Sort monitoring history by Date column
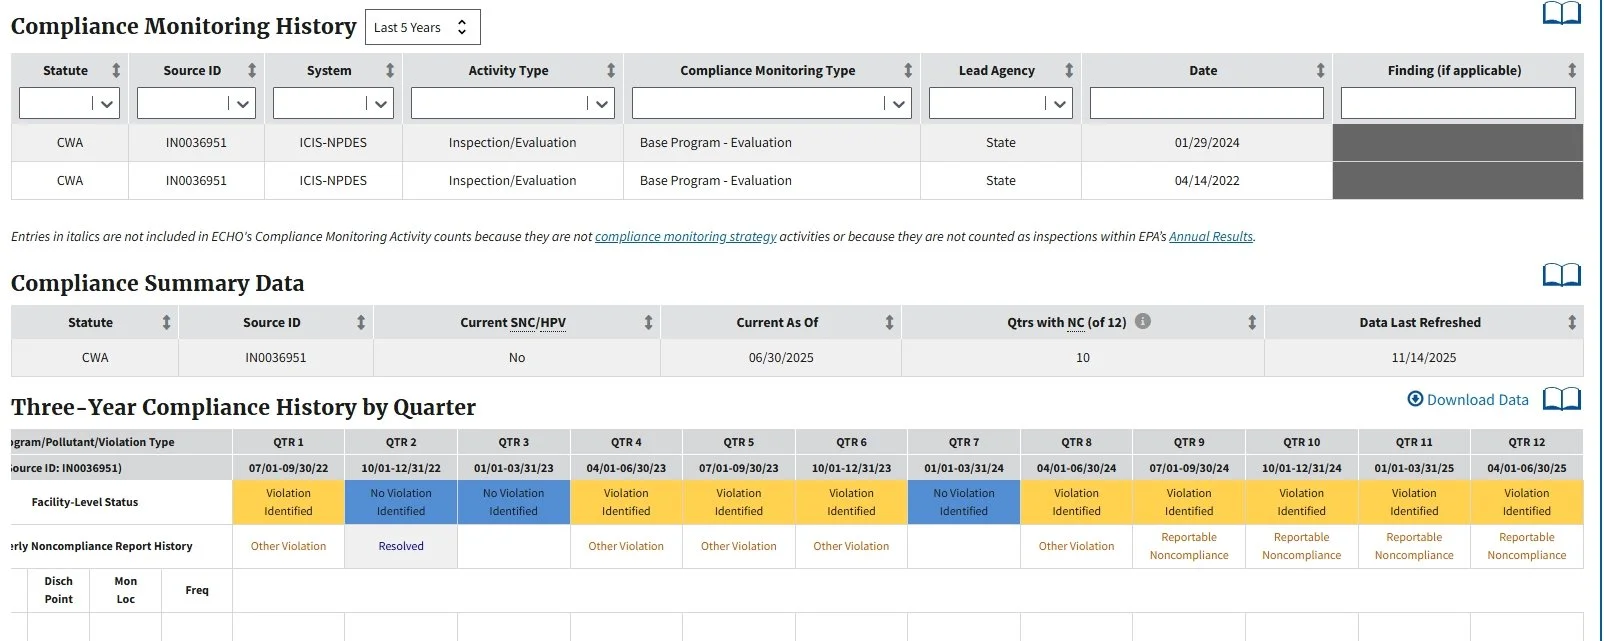Image resolution: width=1604 pixels, height=641 pixels. [x=1320, y=70]
